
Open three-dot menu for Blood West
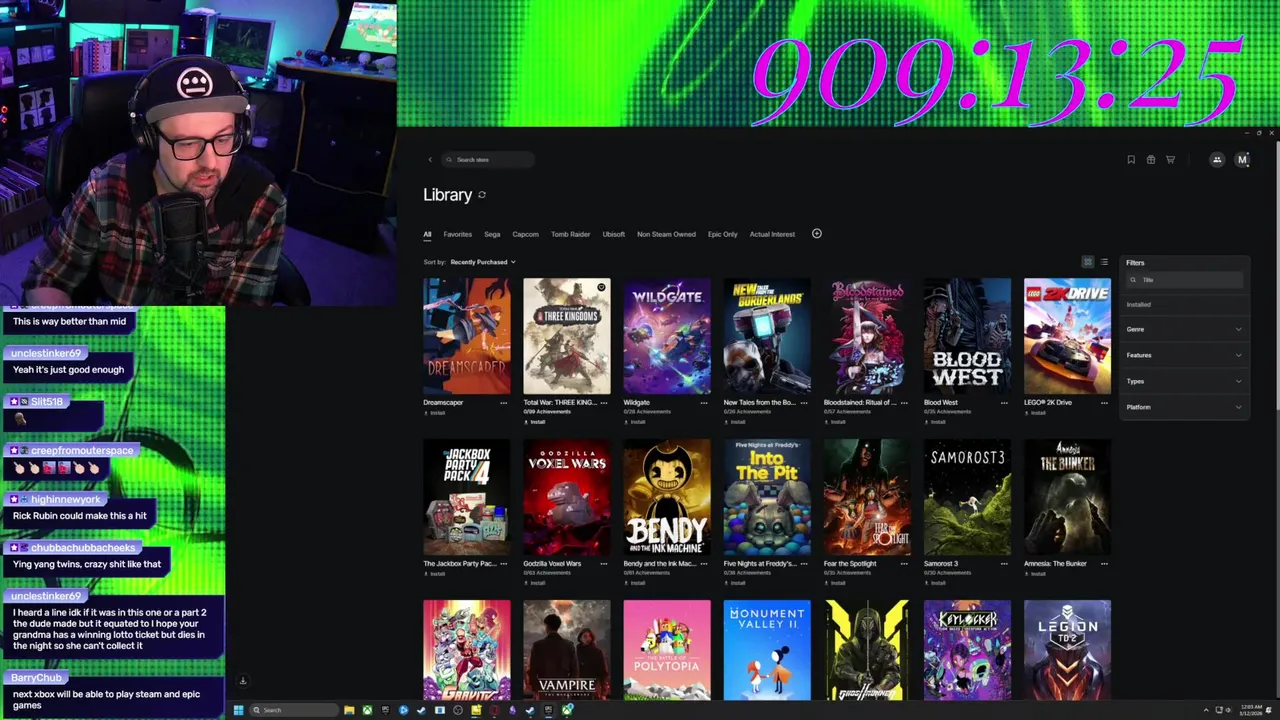point(1003,403)
